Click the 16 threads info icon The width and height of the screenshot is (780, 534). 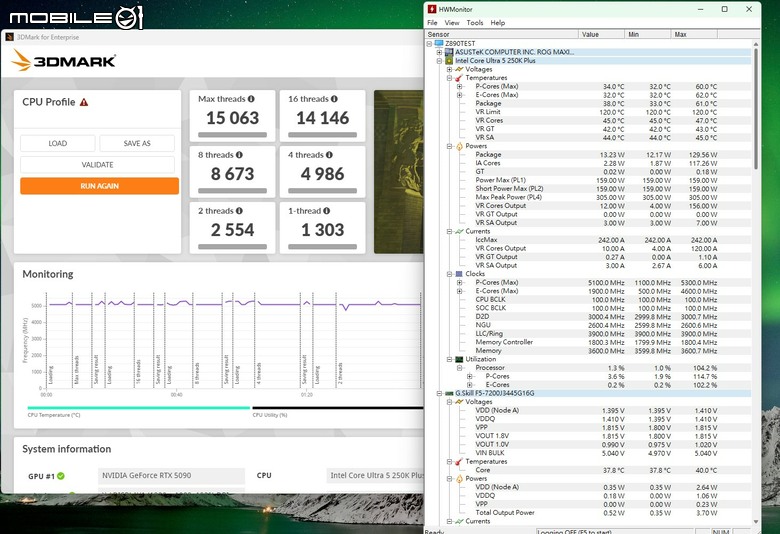pos(334,99)
